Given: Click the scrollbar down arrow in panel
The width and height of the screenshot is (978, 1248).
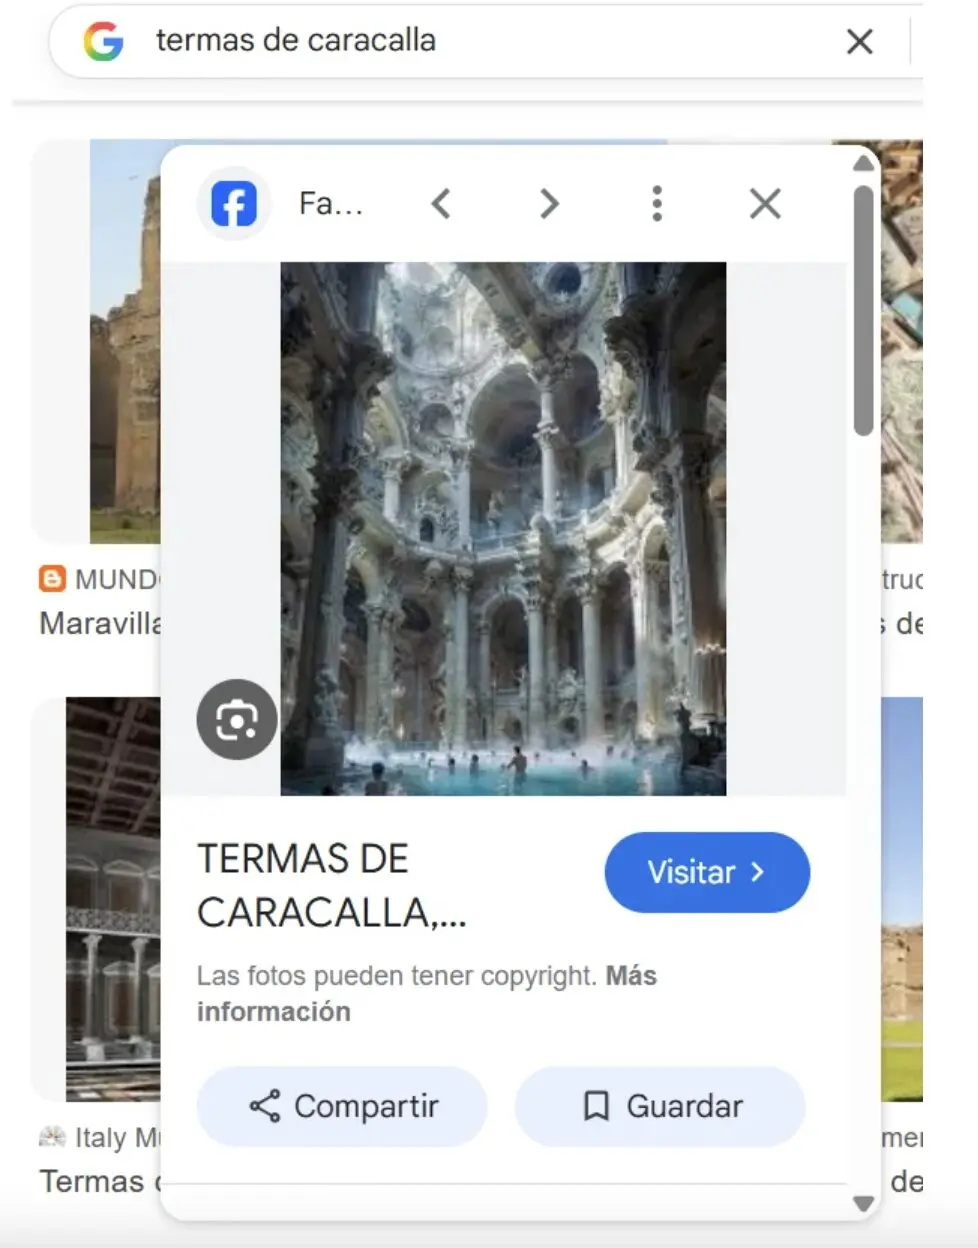Looking at the screenshot, I should [863, 1203].
